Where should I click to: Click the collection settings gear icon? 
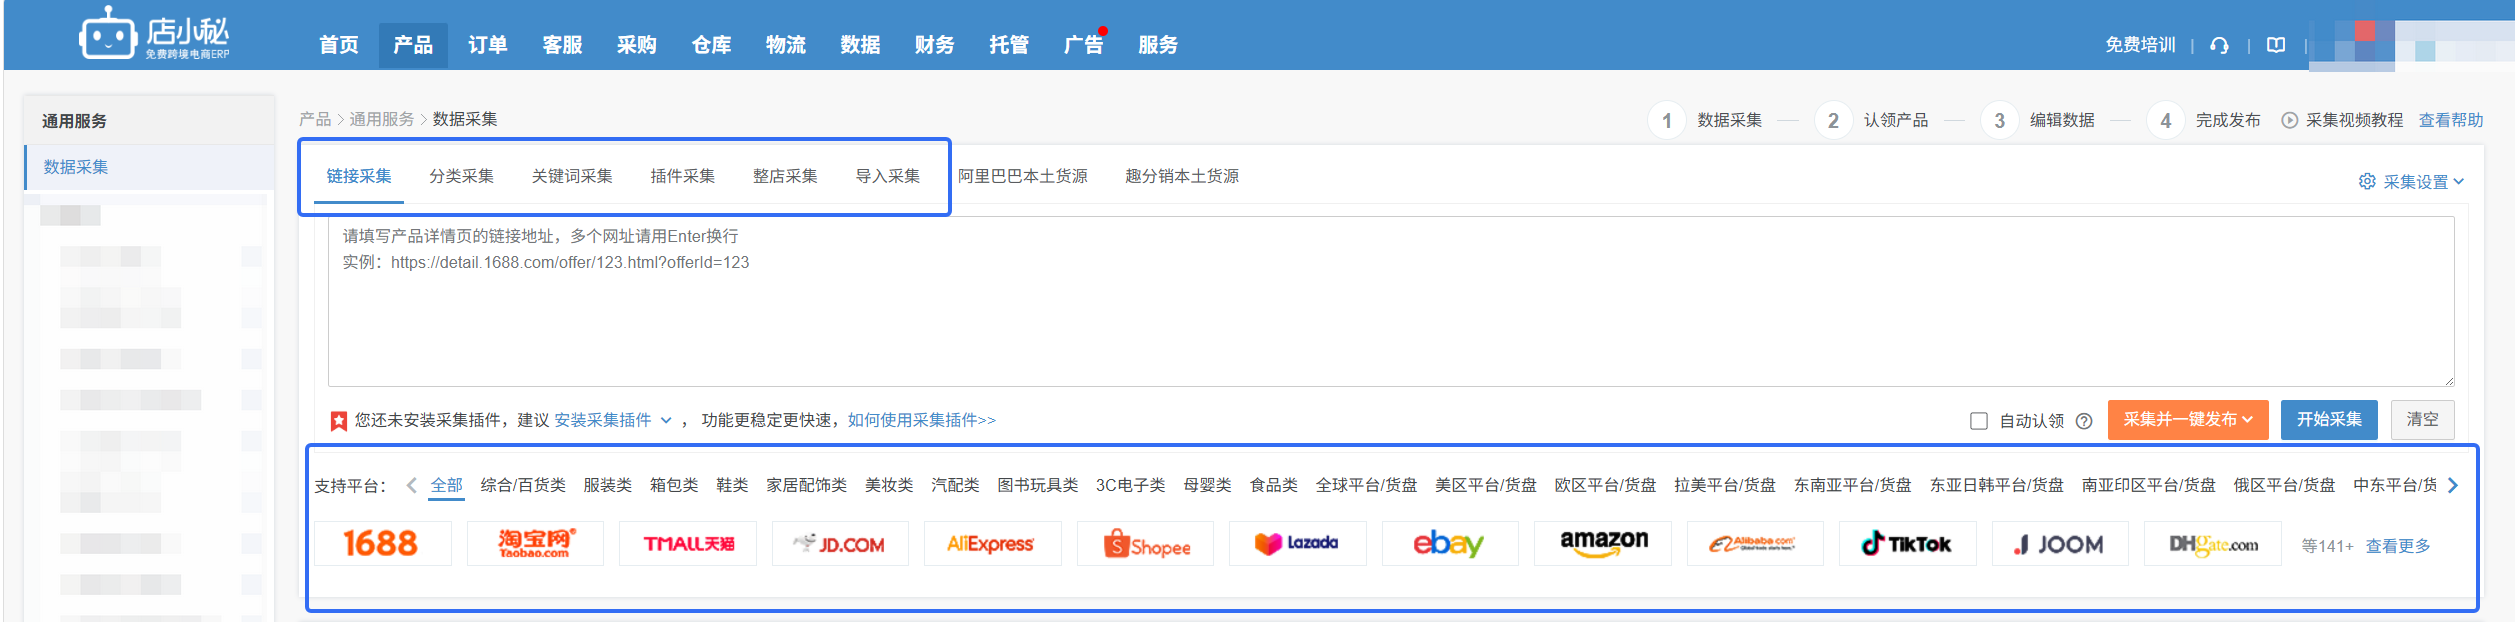pyautogui.click(x=2367, y=181)
